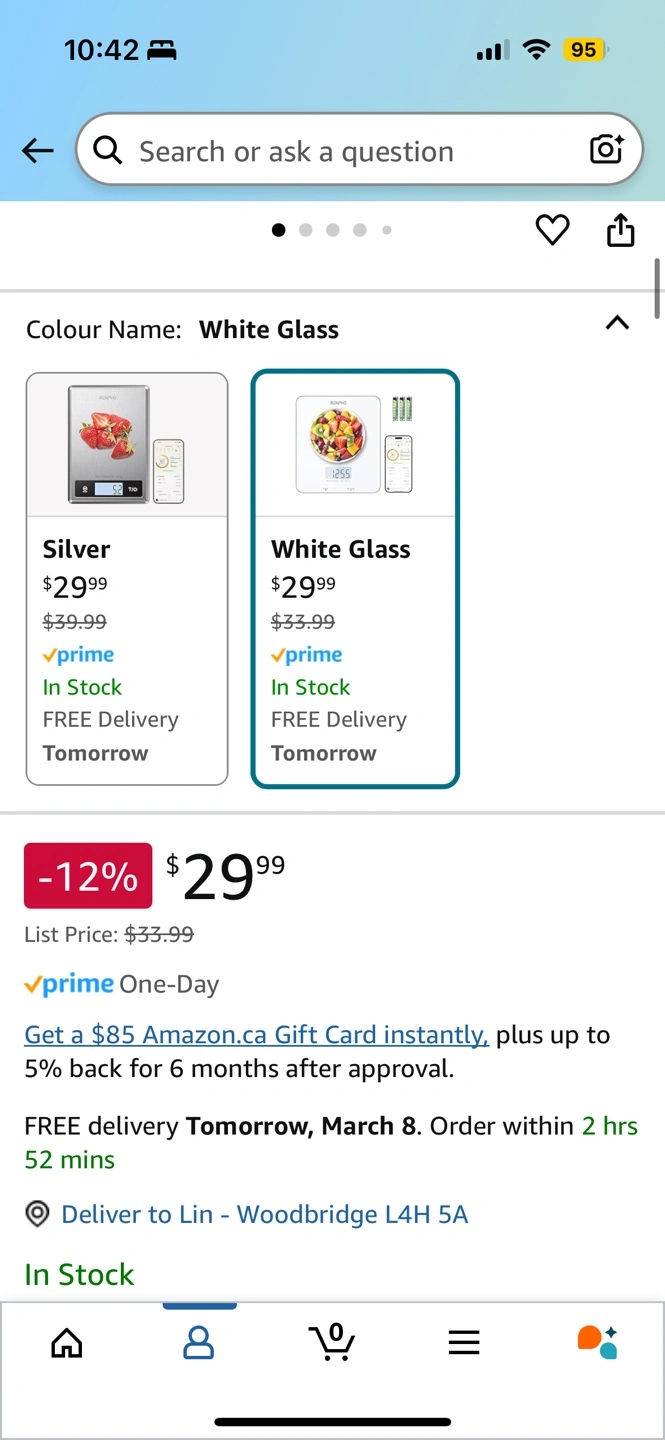Jump to second image carousel dot

[x=306, y=230]
